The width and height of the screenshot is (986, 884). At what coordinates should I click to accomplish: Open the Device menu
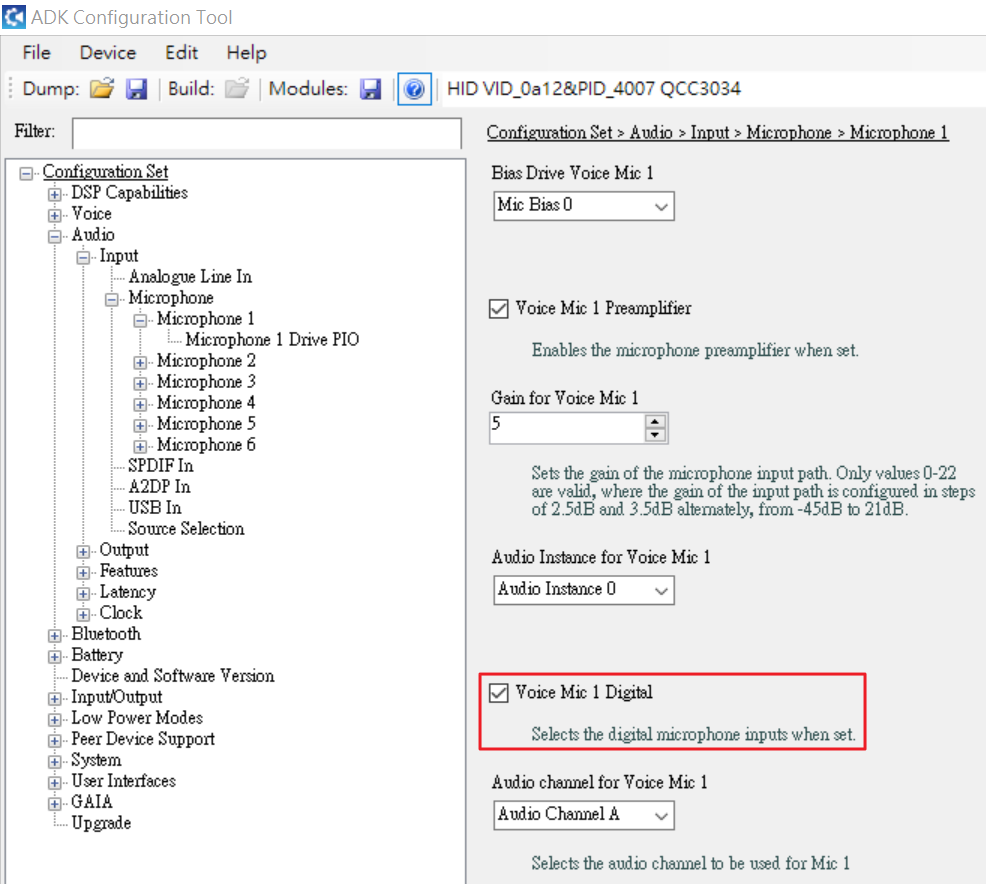click(x=107, y=53)
